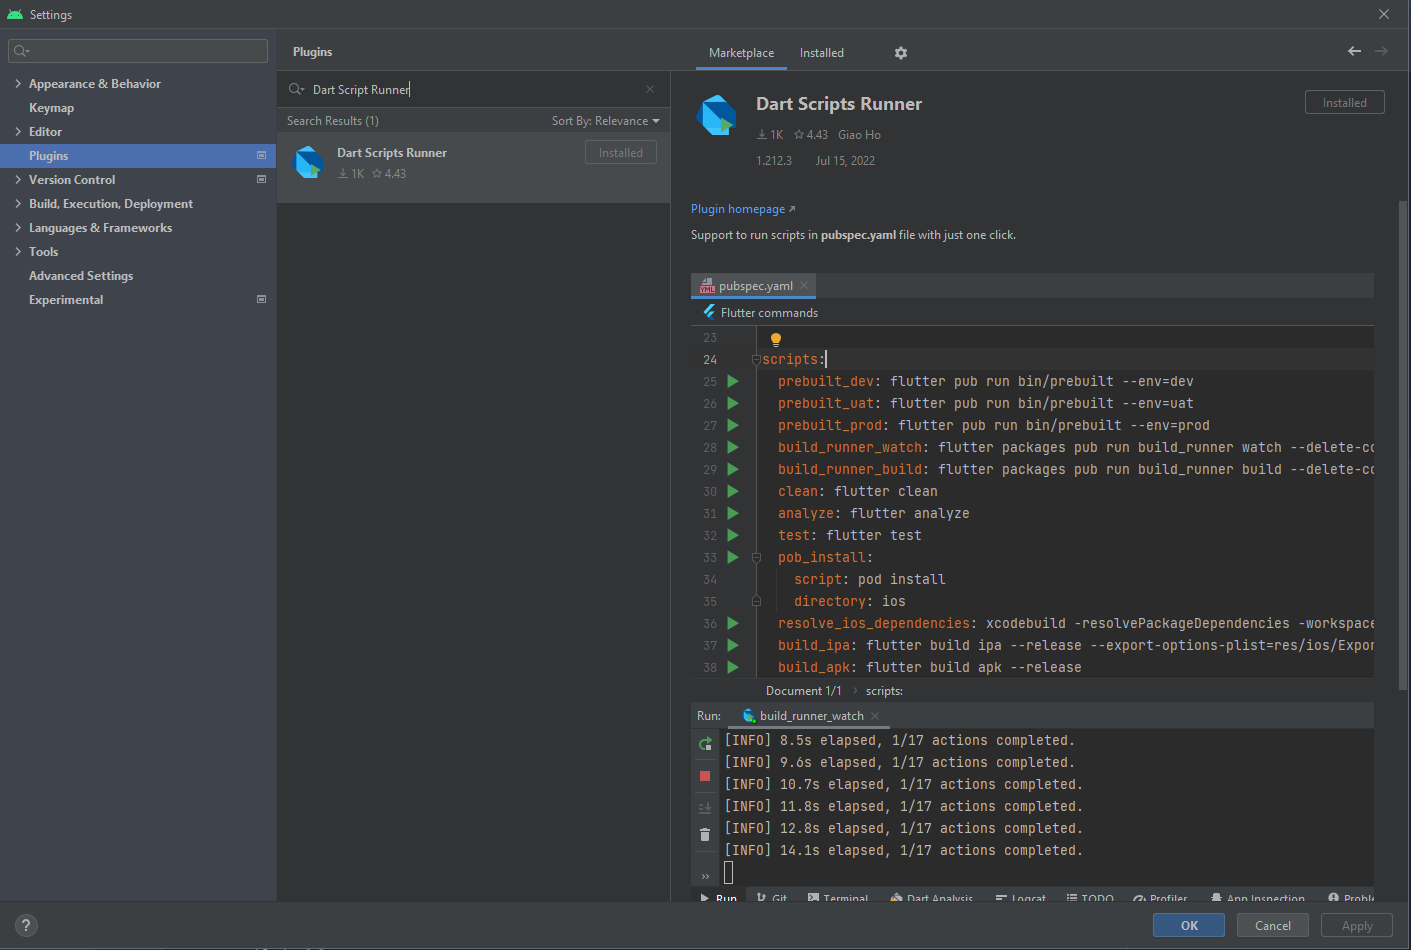Click the rerun icon in preview Run panel

[705, 743]
